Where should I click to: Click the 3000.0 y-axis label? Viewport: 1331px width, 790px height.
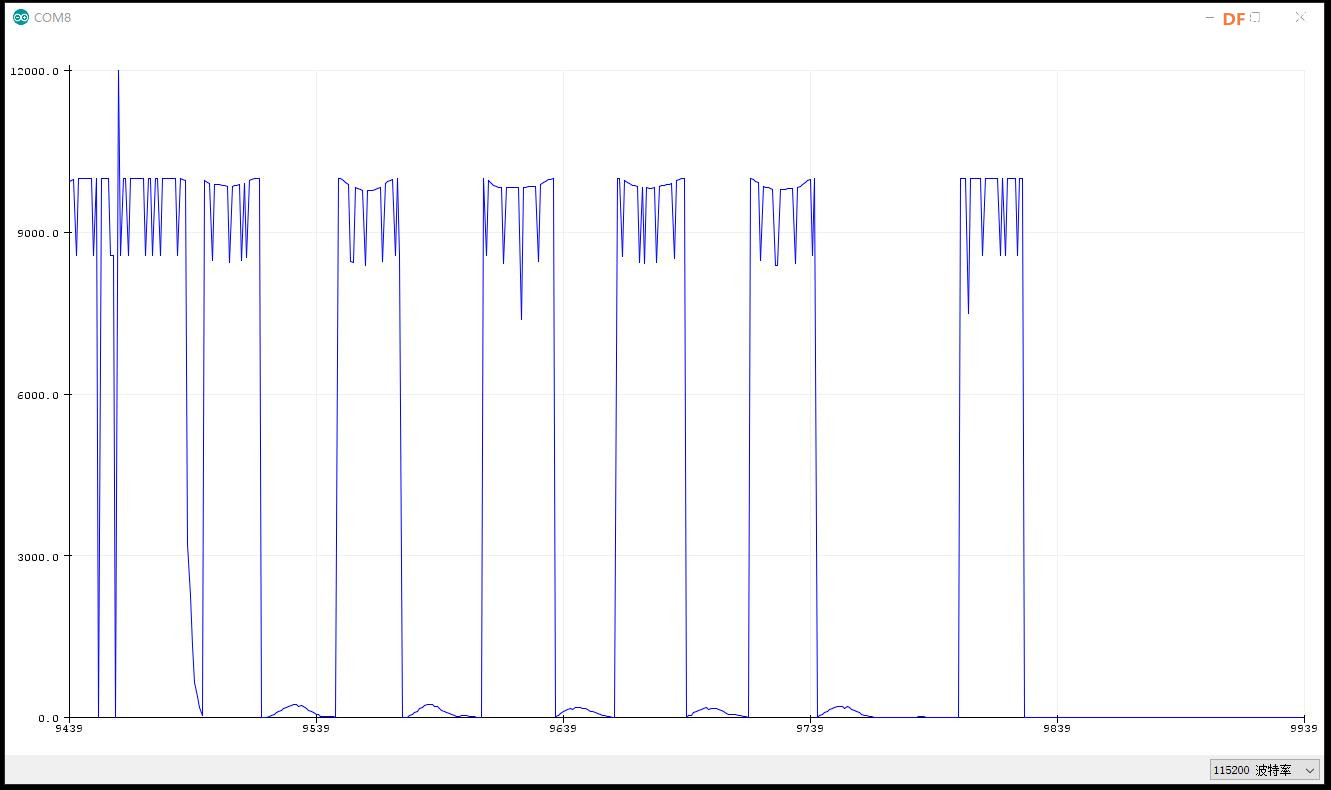38,556
